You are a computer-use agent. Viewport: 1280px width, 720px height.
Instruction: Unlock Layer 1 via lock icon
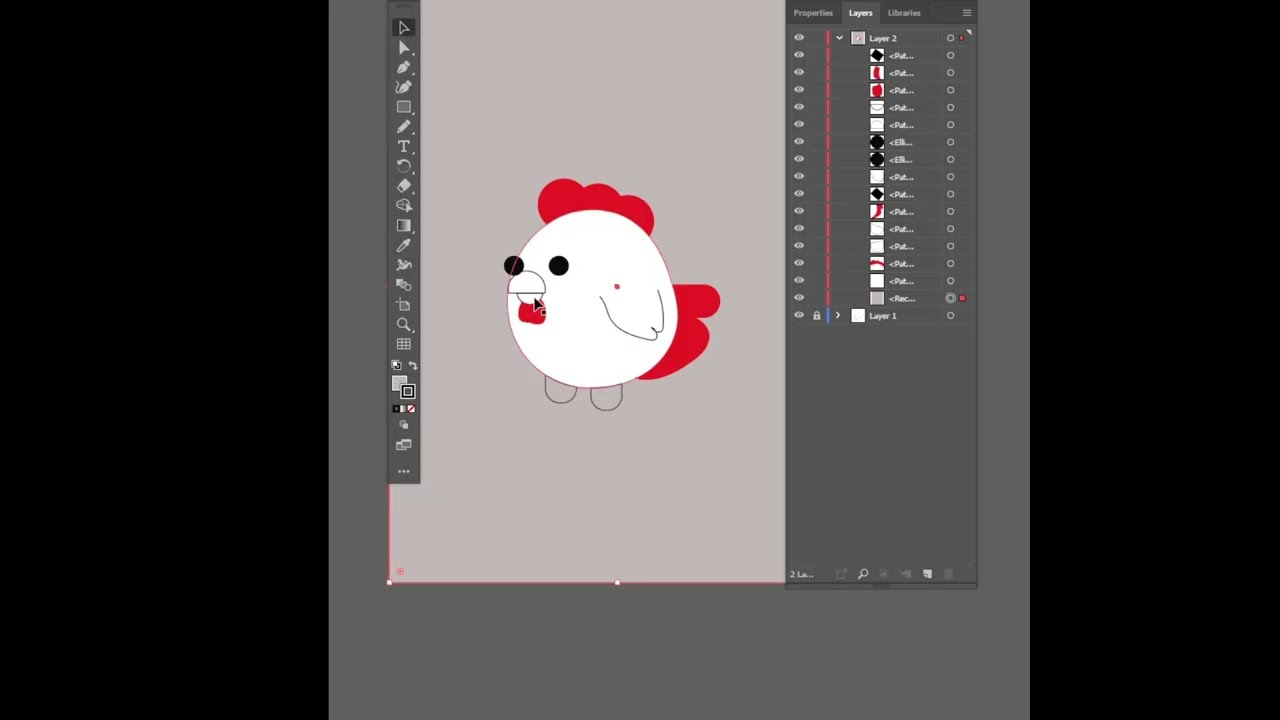click(x=816, y=316)
